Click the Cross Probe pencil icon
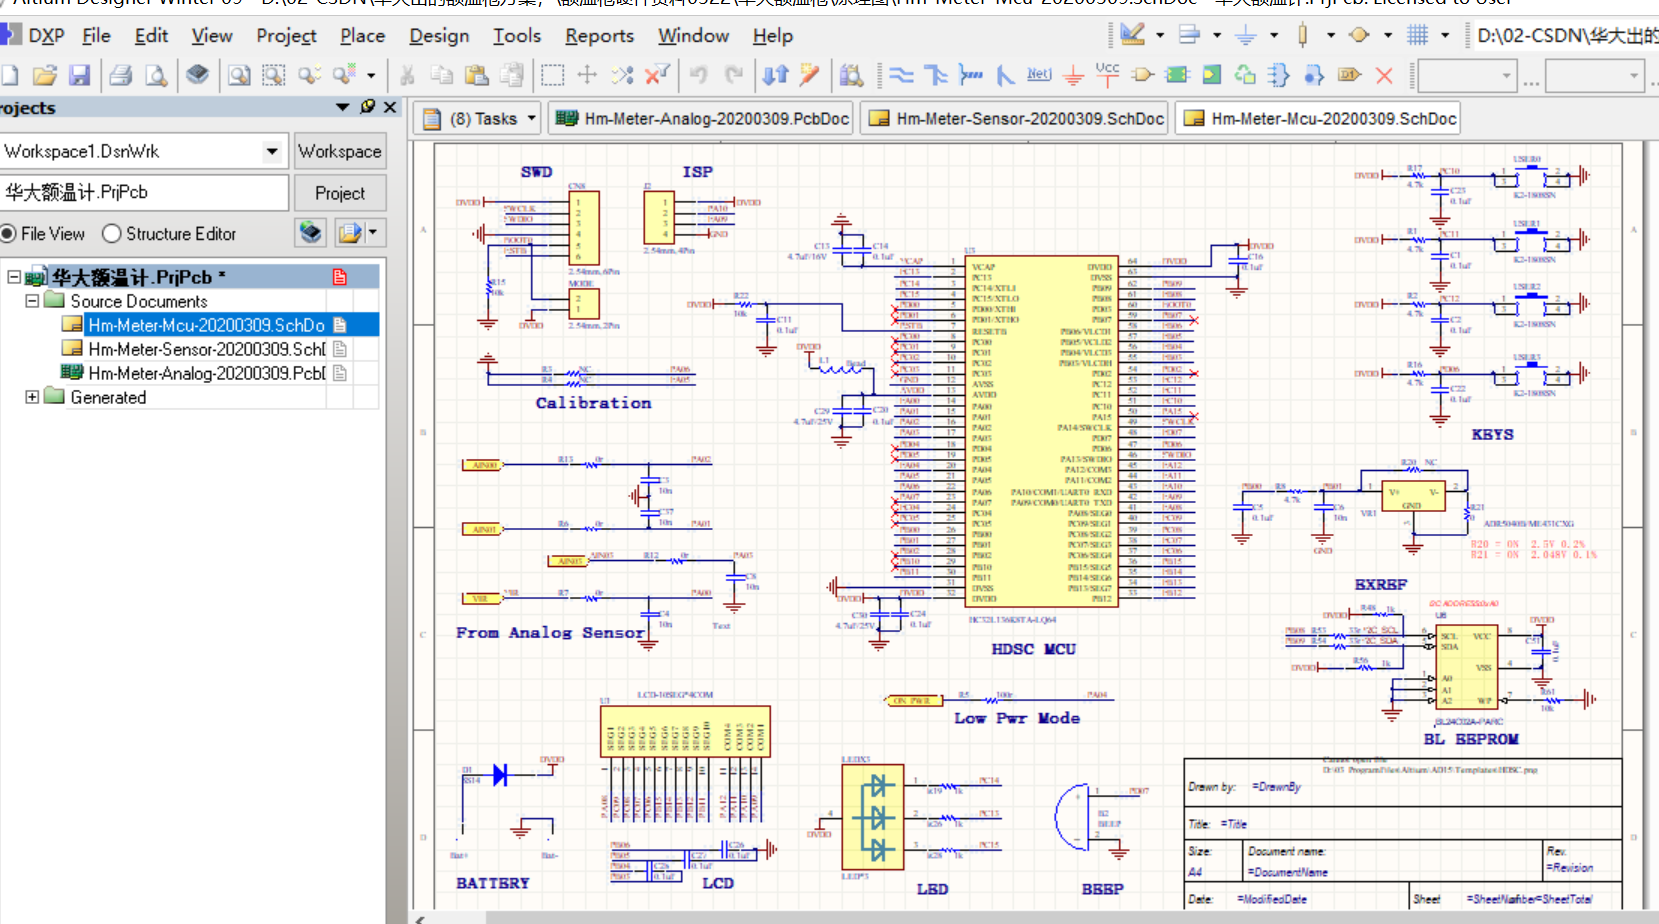1659x924 pixels. click(x=810, y=75)
